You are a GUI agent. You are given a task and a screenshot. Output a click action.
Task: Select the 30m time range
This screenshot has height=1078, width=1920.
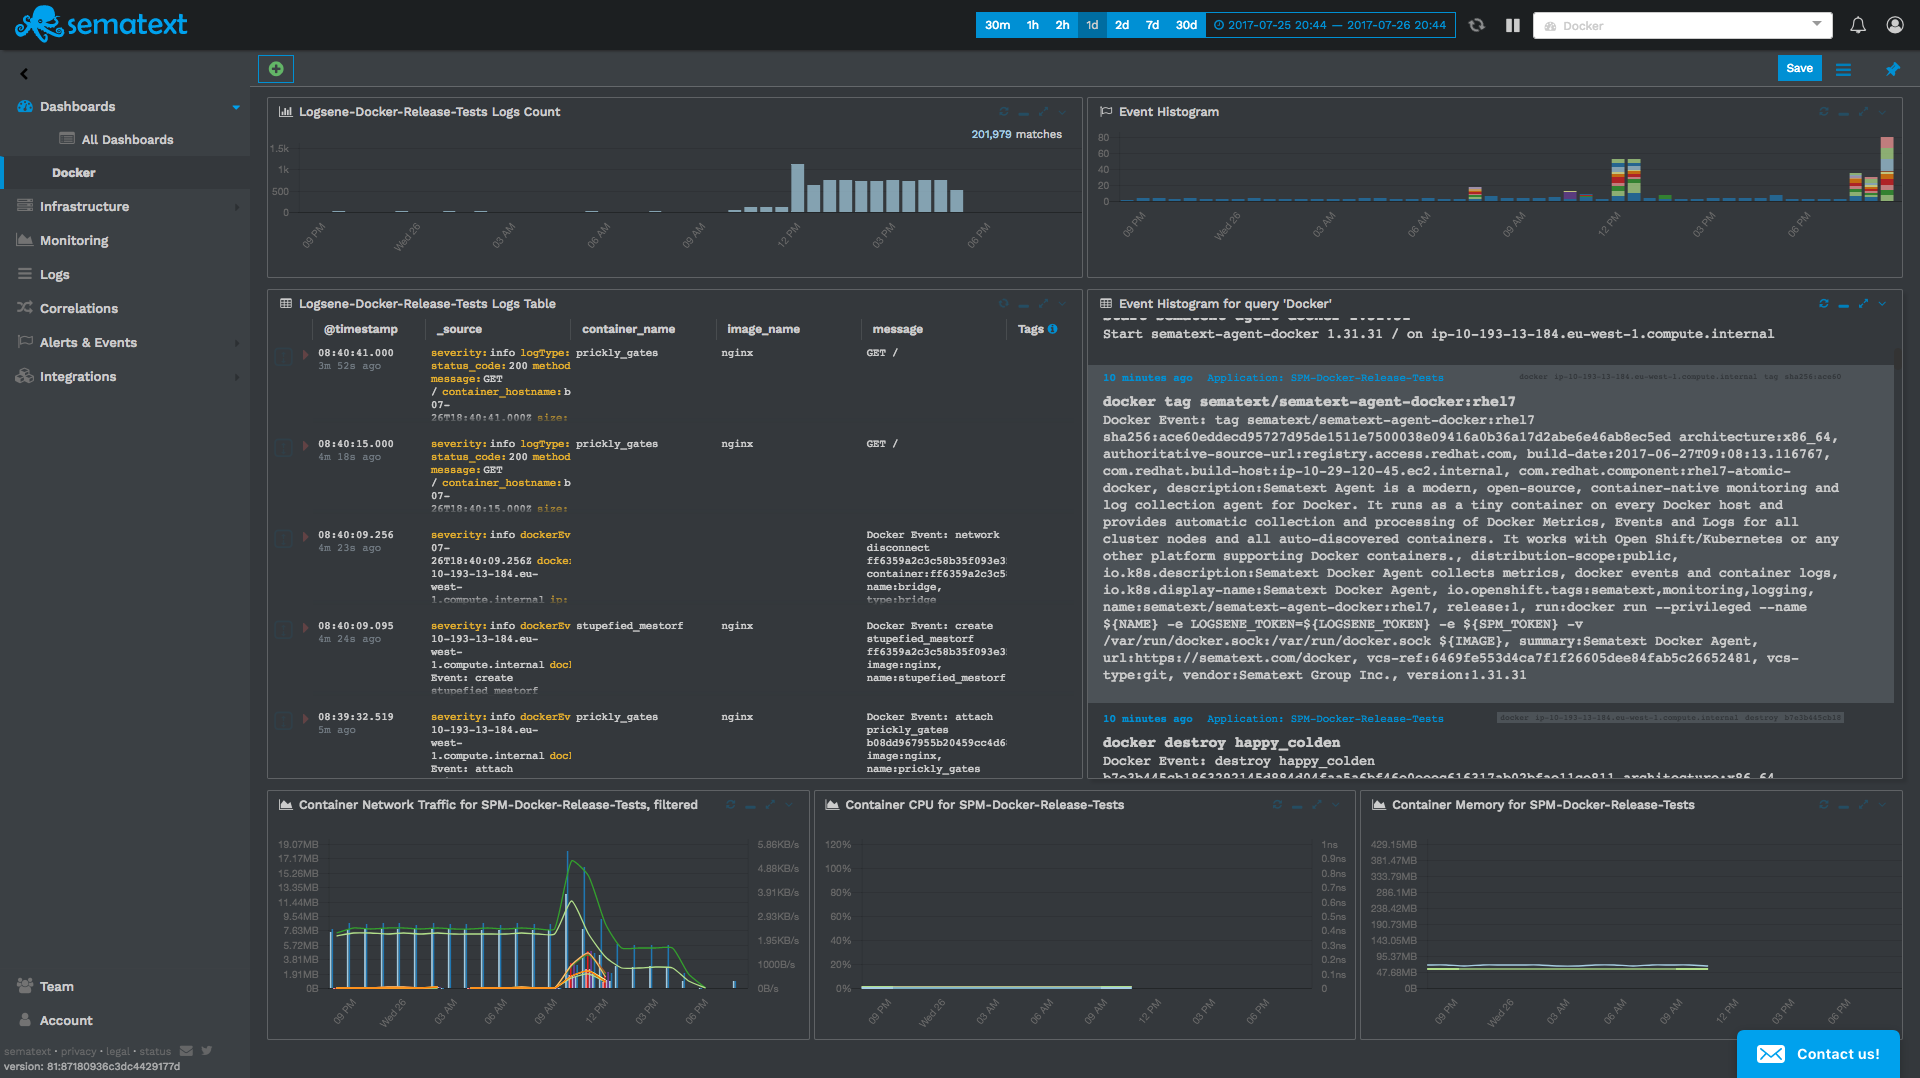[997, 25]
